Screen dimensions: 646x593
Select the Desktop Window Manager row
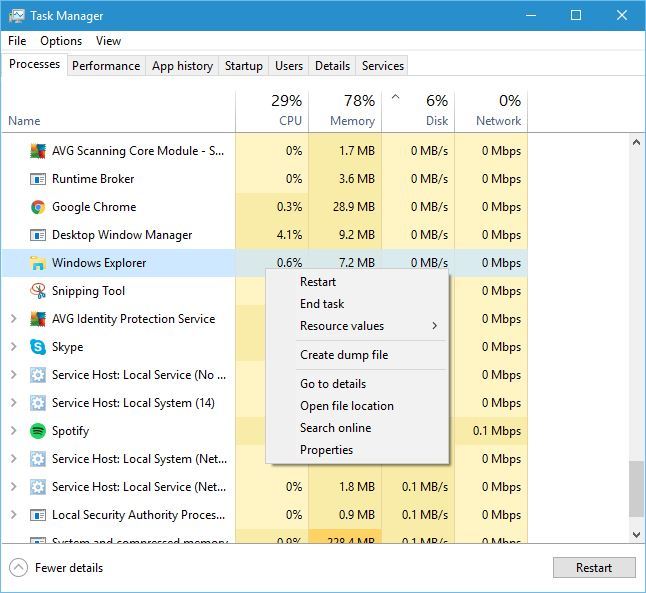coord(265,235)
